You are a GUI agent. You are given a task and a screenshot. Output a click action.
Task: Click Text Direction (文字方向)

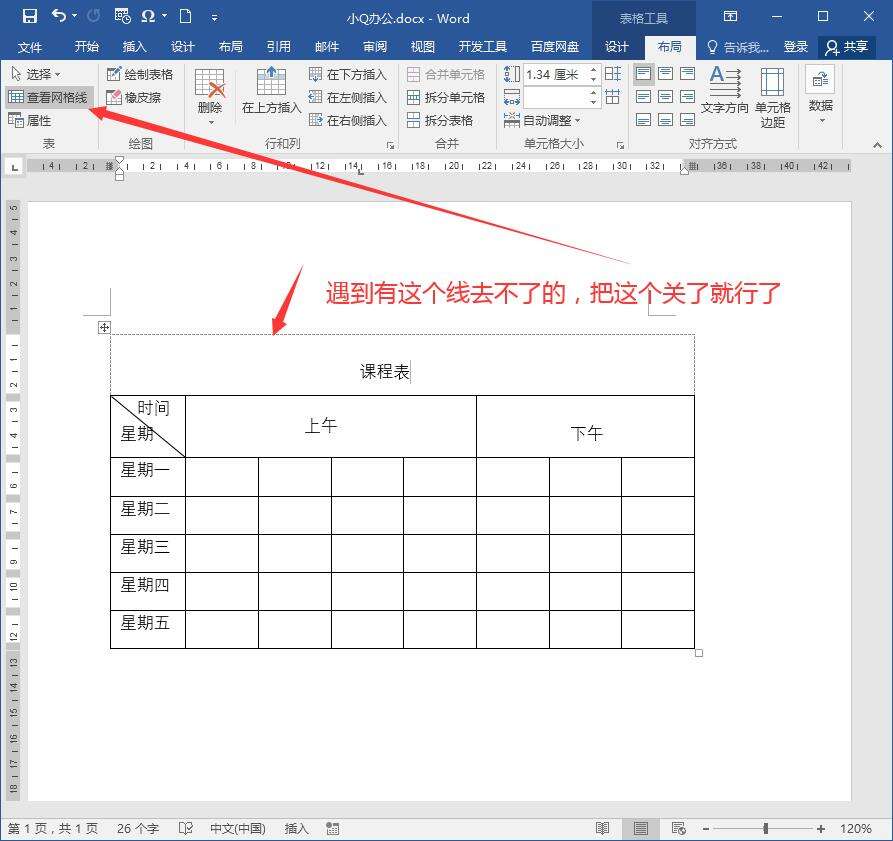[x=725, y=90]
